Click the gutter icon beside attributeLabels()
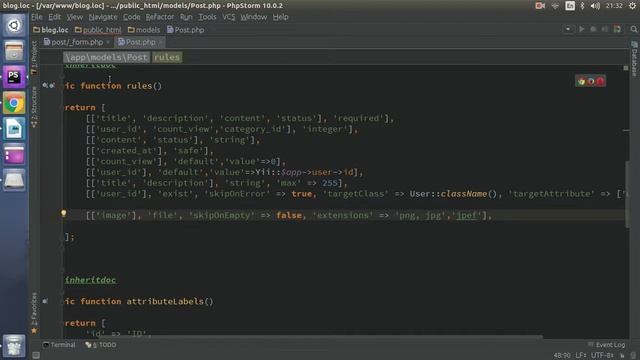This screenshot has height=360, width=640. coord(45,301)
